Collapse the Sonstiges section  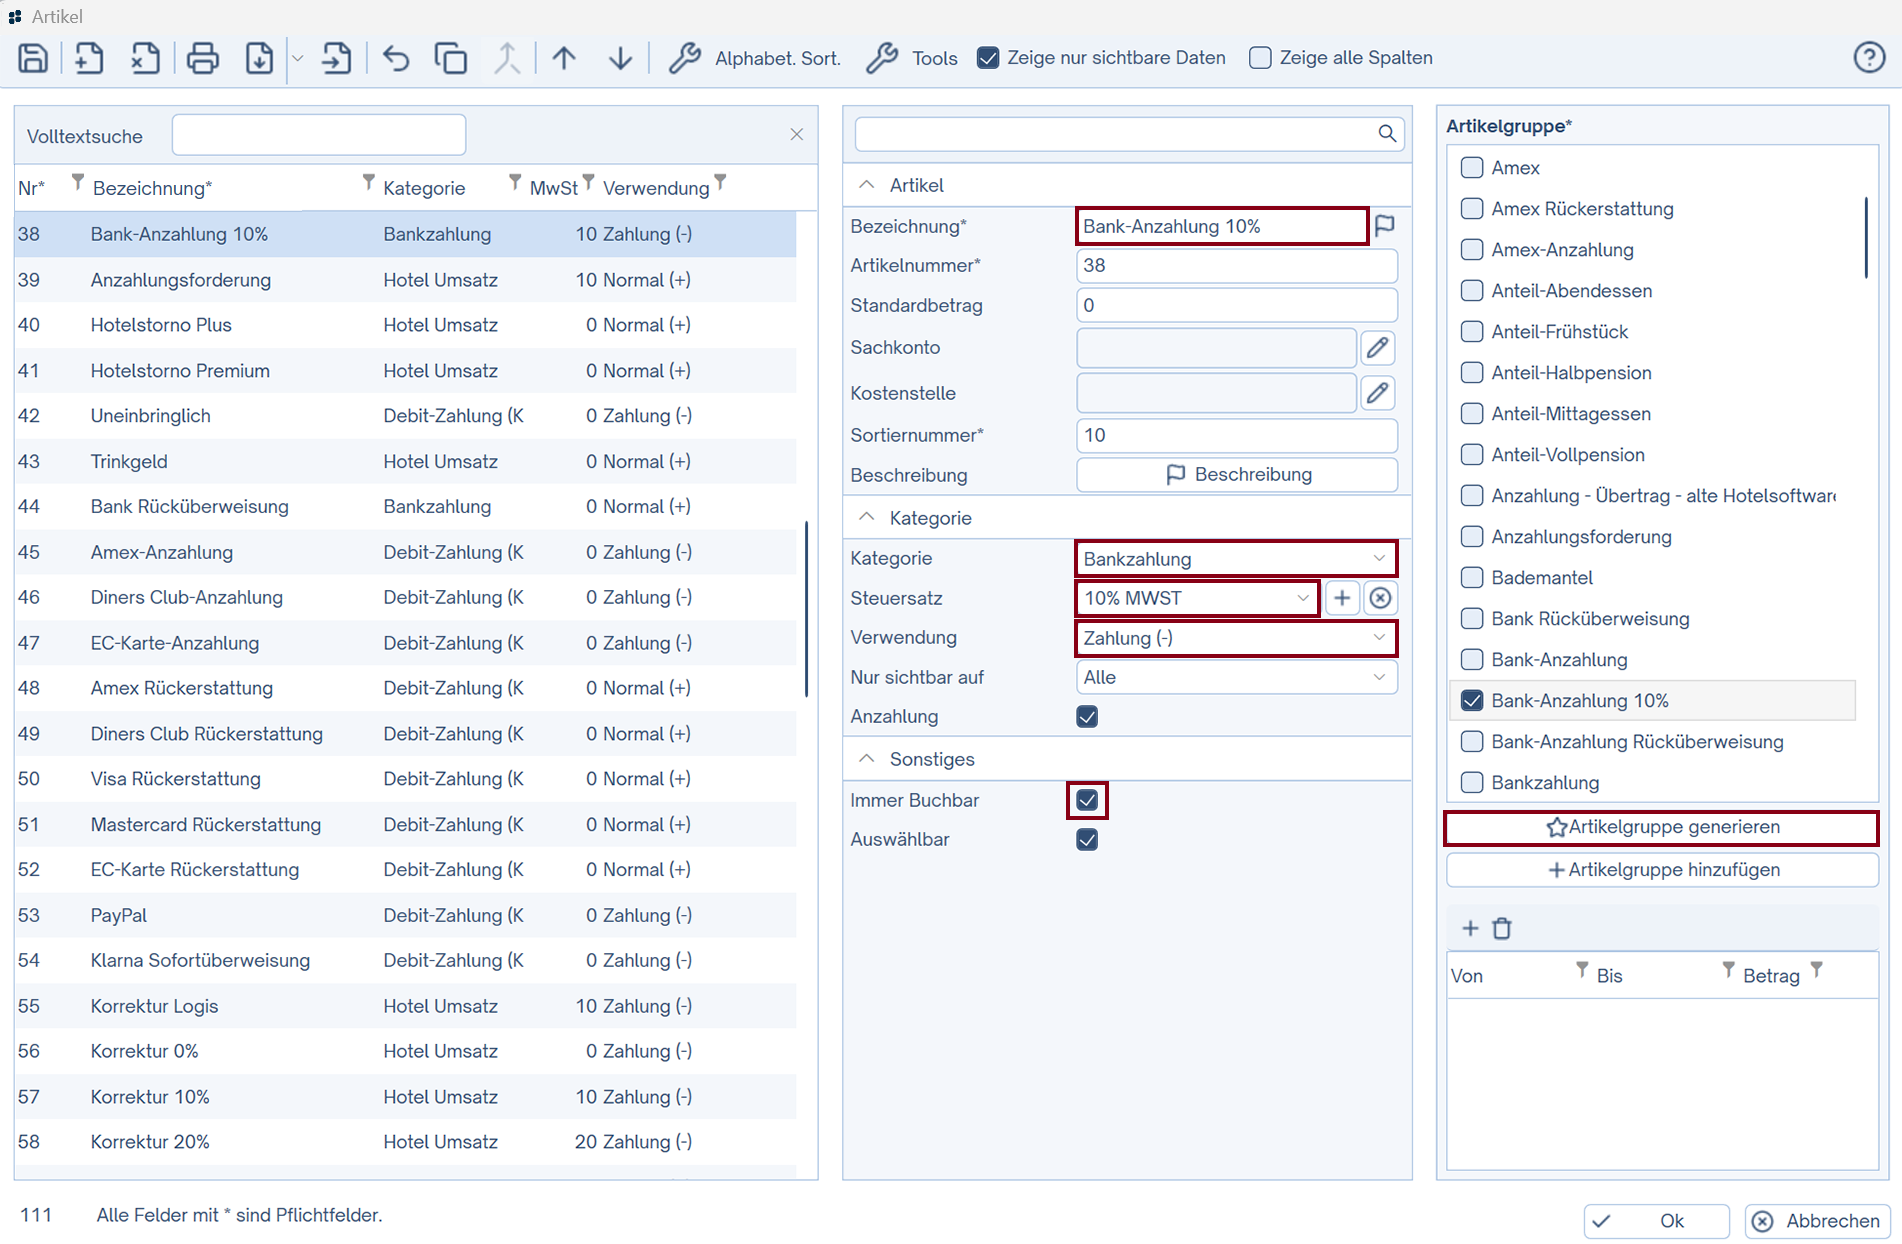point(867,759)
